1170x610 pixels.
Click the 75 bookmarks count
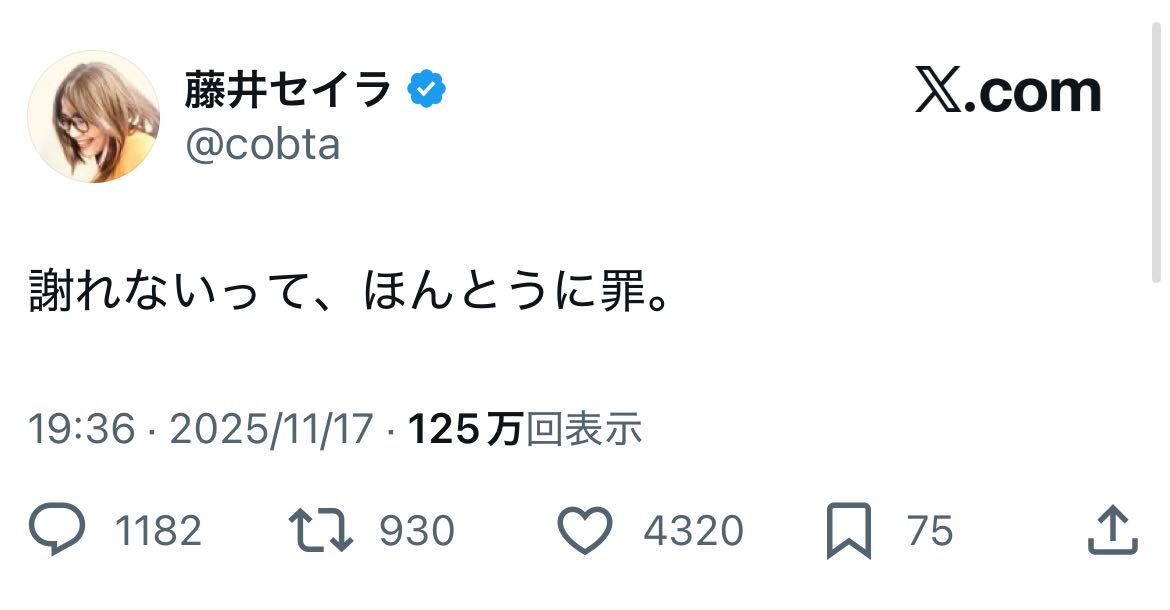pyautogui.click(x=930, y=531)
